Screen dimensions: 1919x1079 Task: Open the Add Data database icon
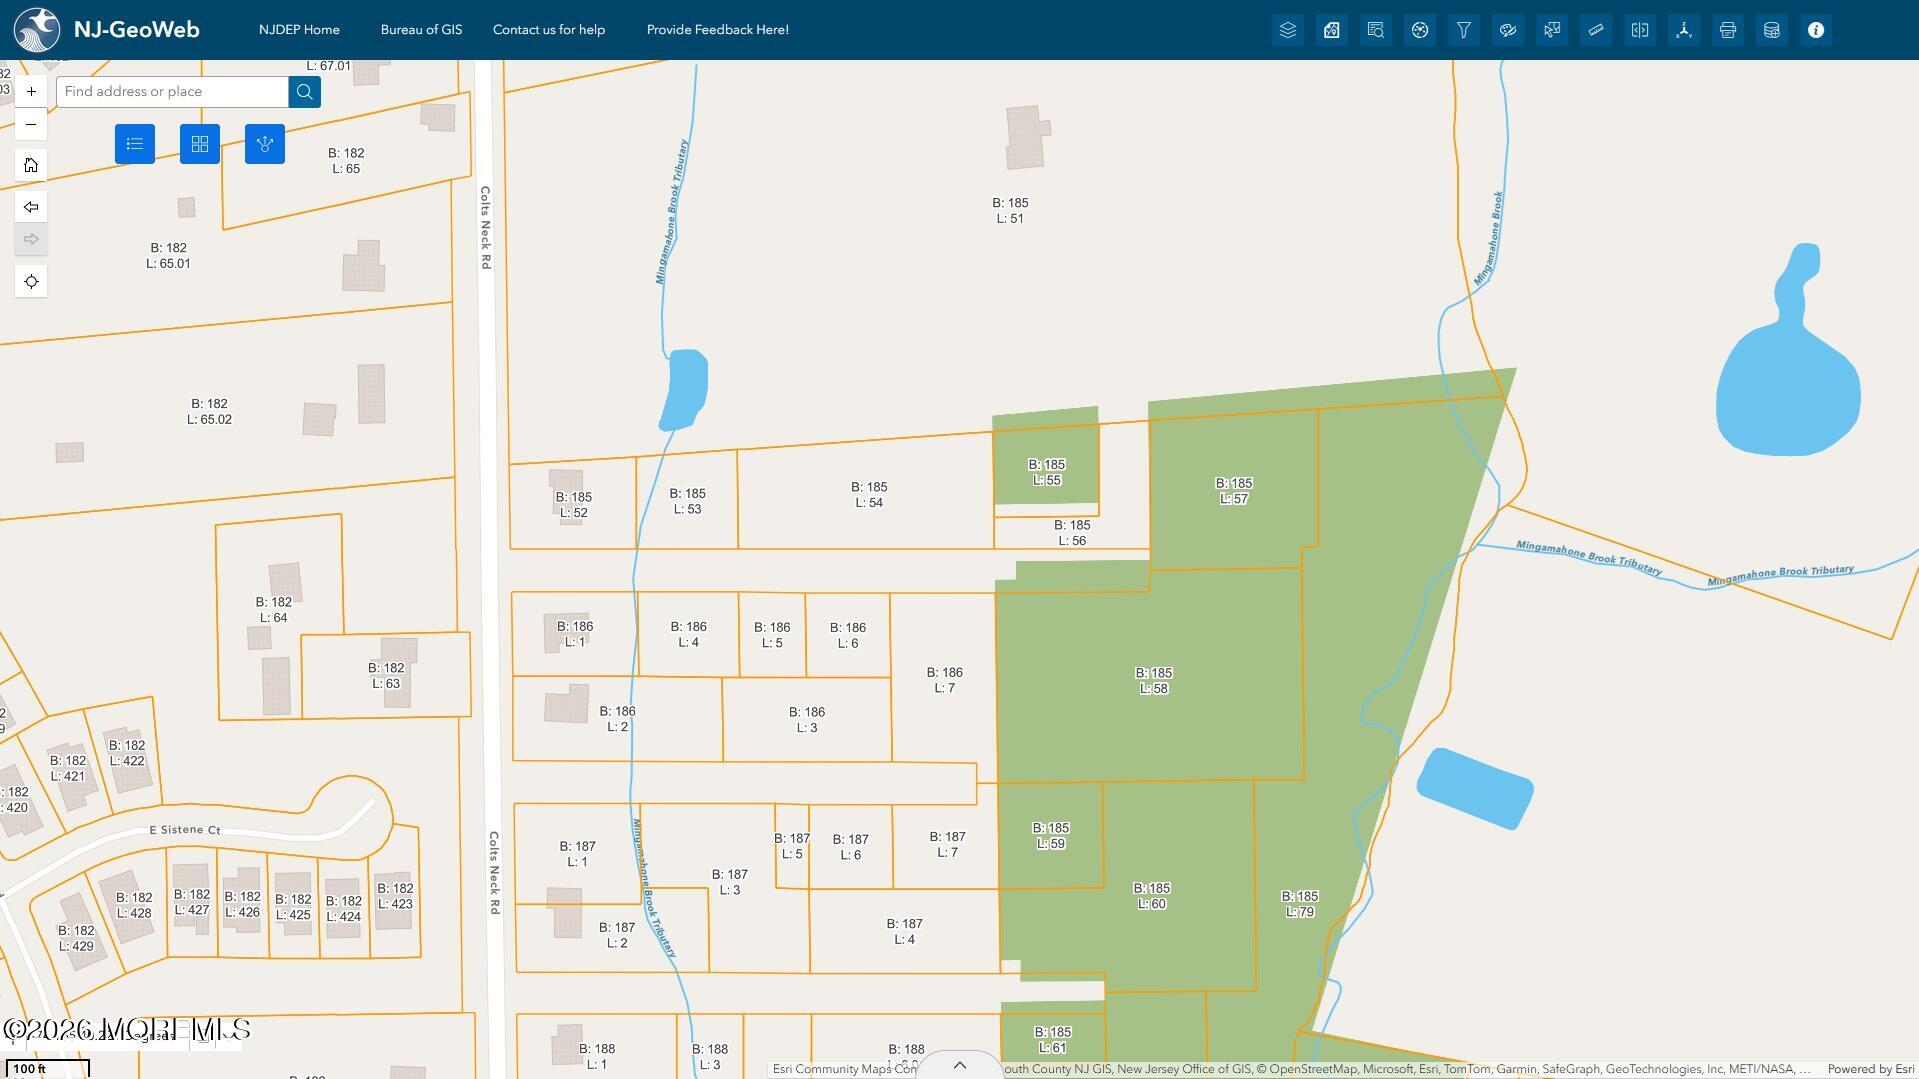pos(1772,30)
